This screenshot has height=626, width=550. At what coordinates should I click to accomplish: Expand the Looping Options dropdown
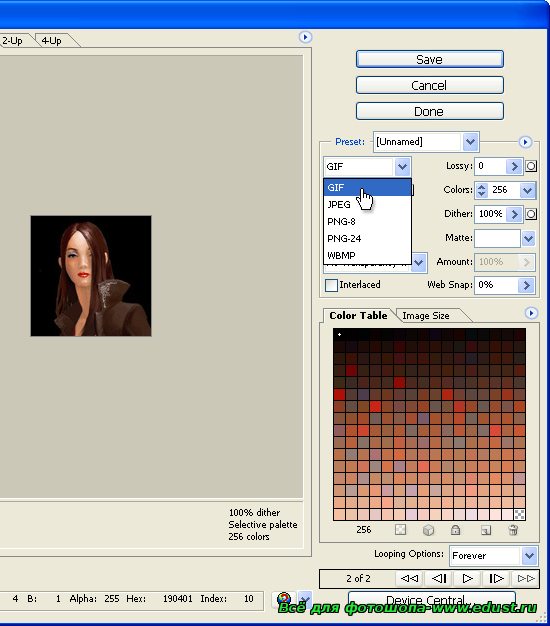point(529,555)
